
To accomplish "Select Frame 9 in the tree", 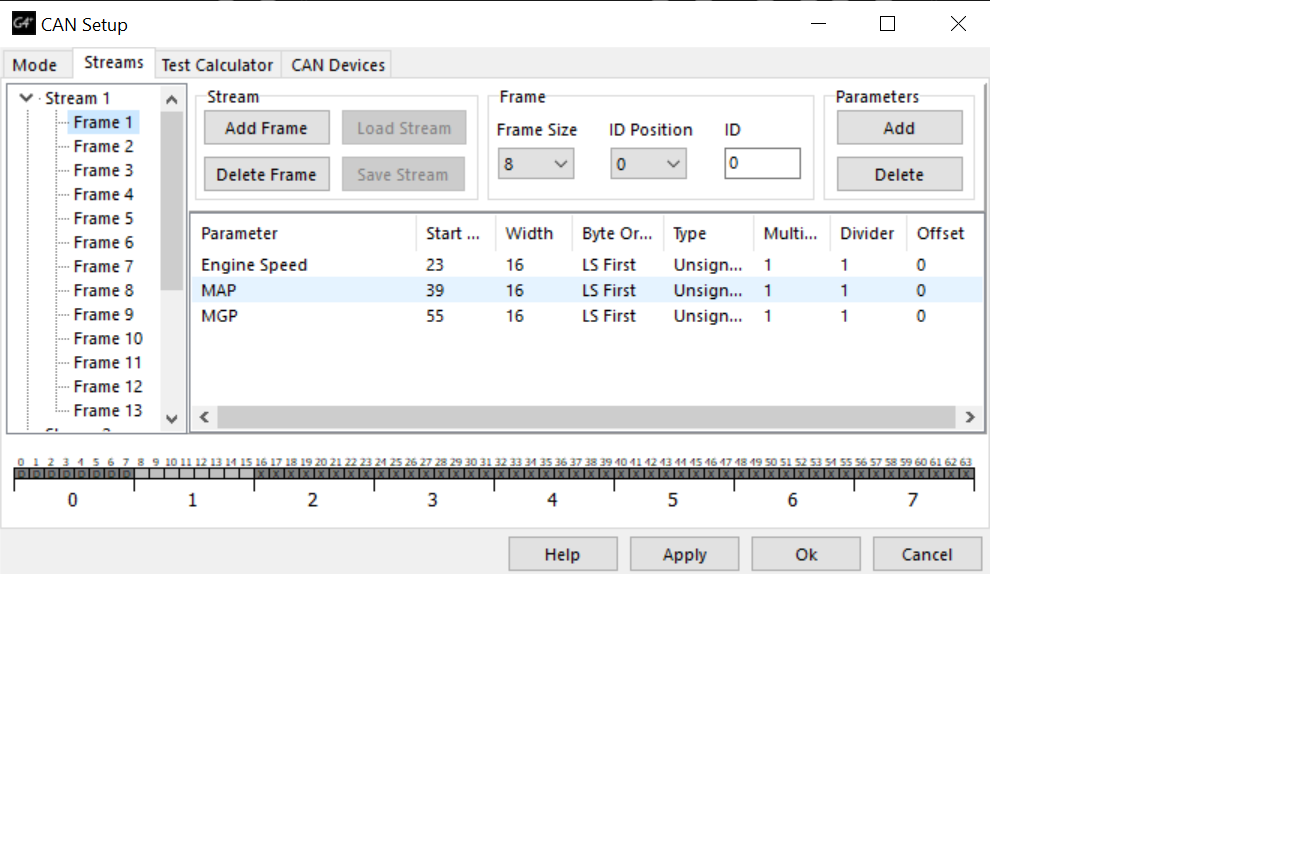I will (x=103, y=314).
